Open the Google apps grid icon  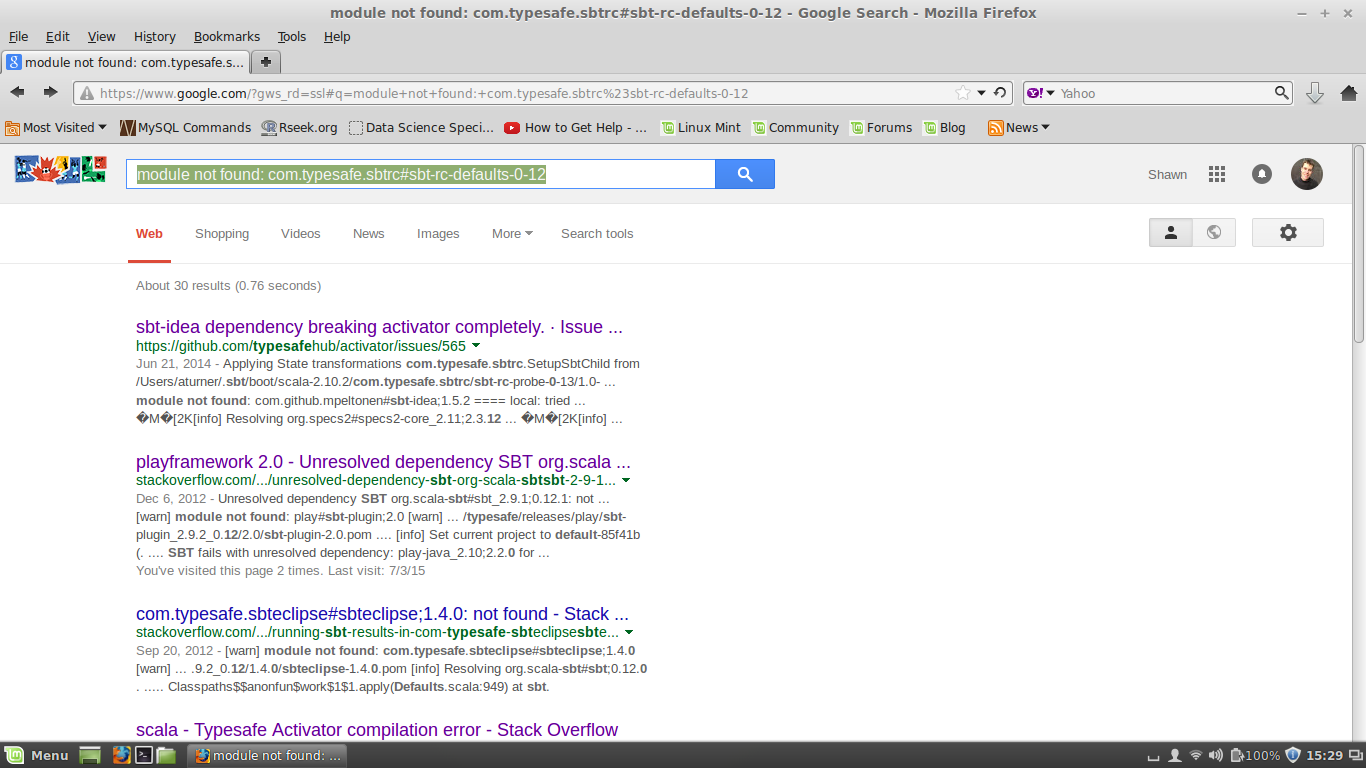(x=1217, y=174)
